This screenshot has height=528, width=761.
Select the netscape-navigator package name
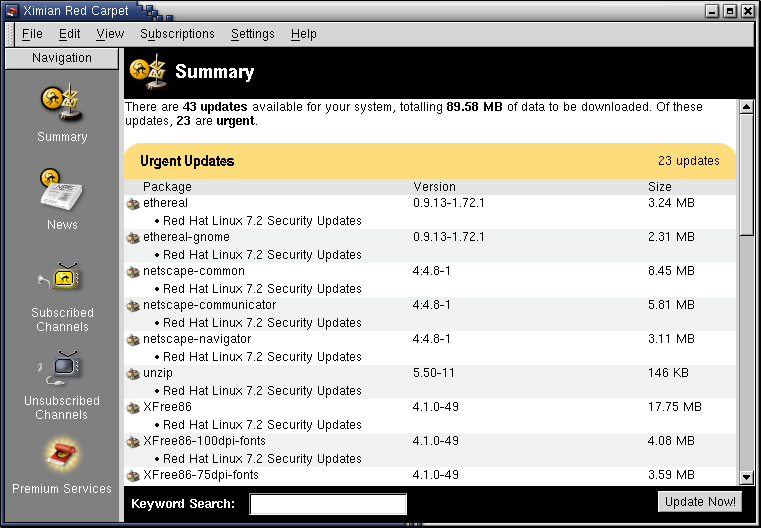[197, 339]
